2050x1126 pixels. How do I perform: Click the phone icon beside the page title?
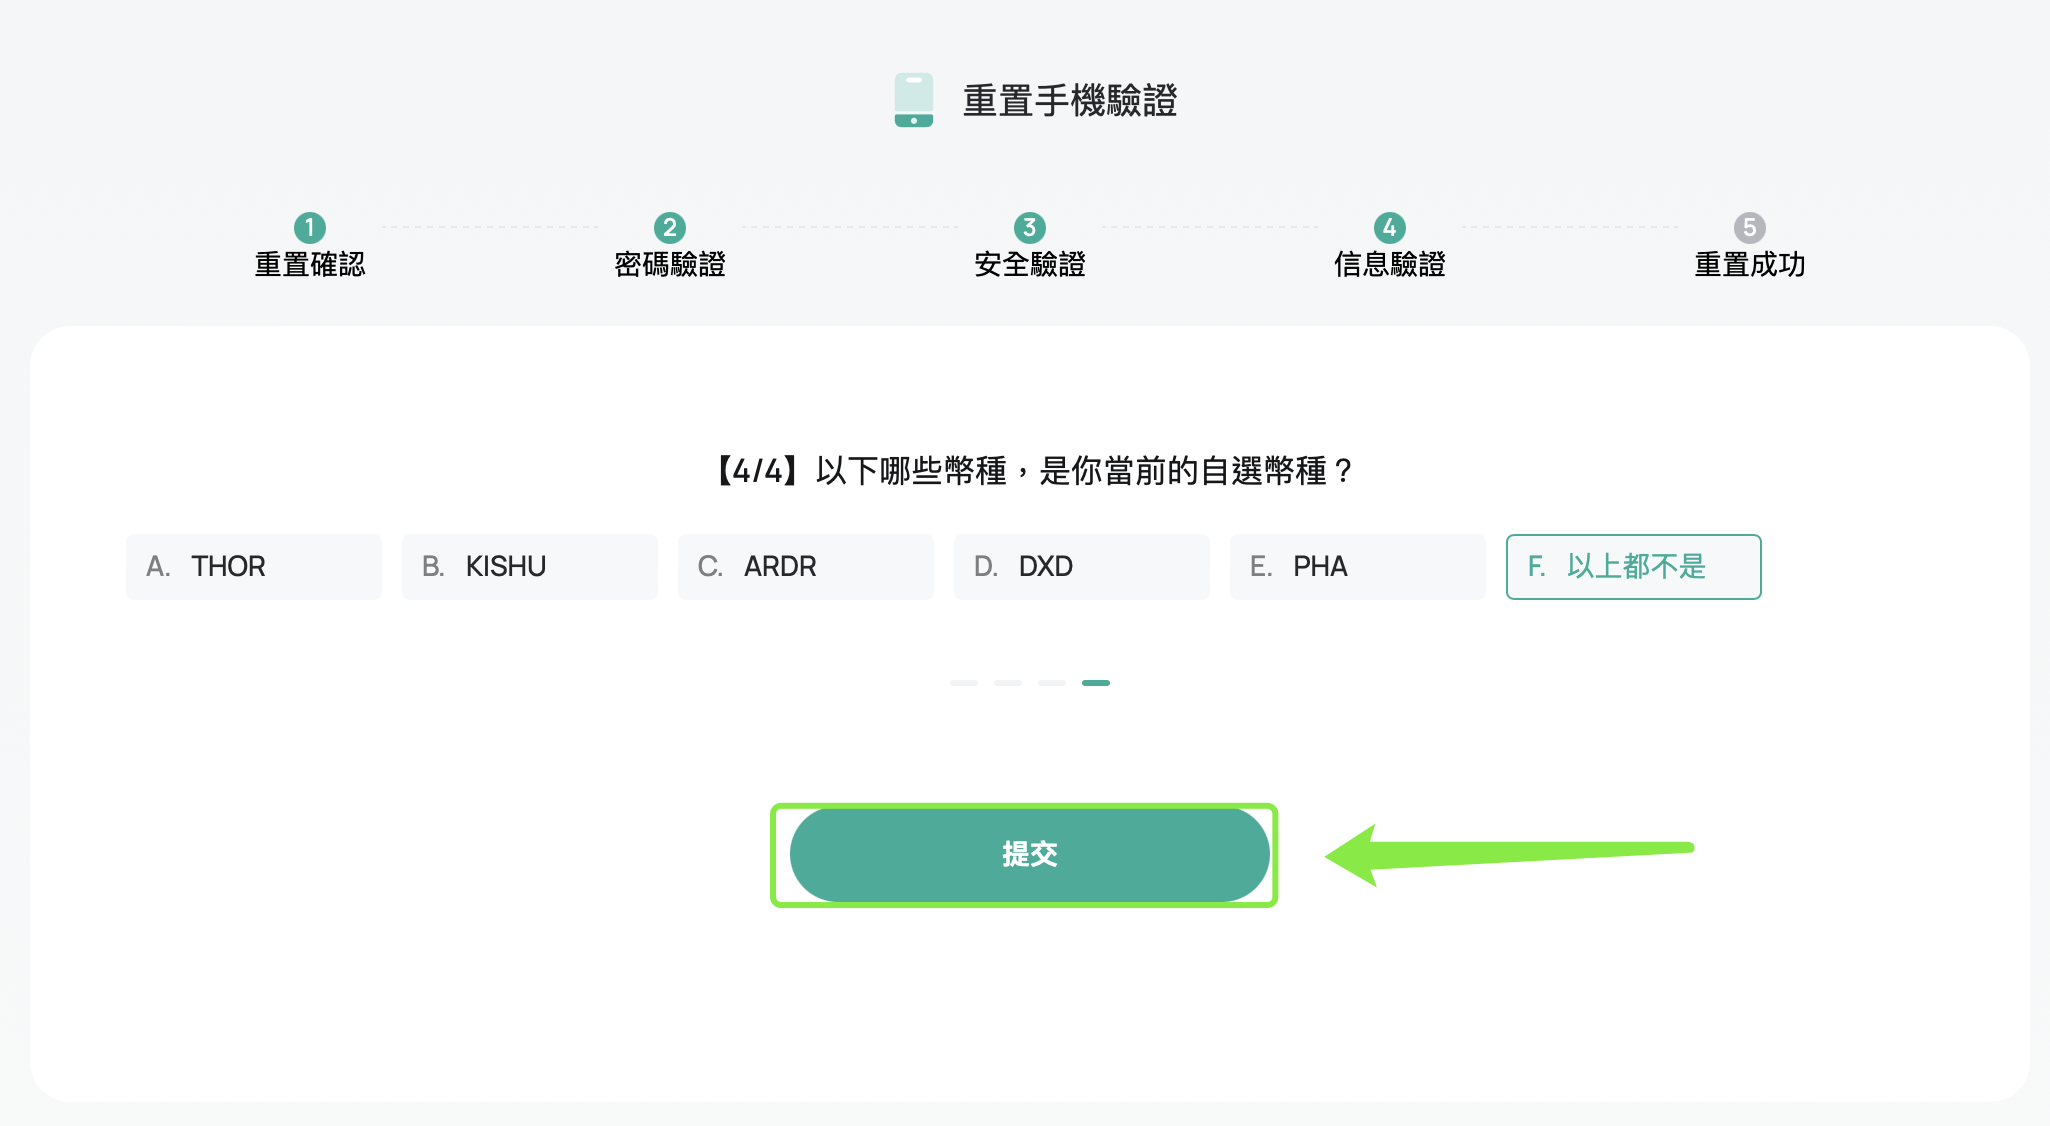(913, 100)
